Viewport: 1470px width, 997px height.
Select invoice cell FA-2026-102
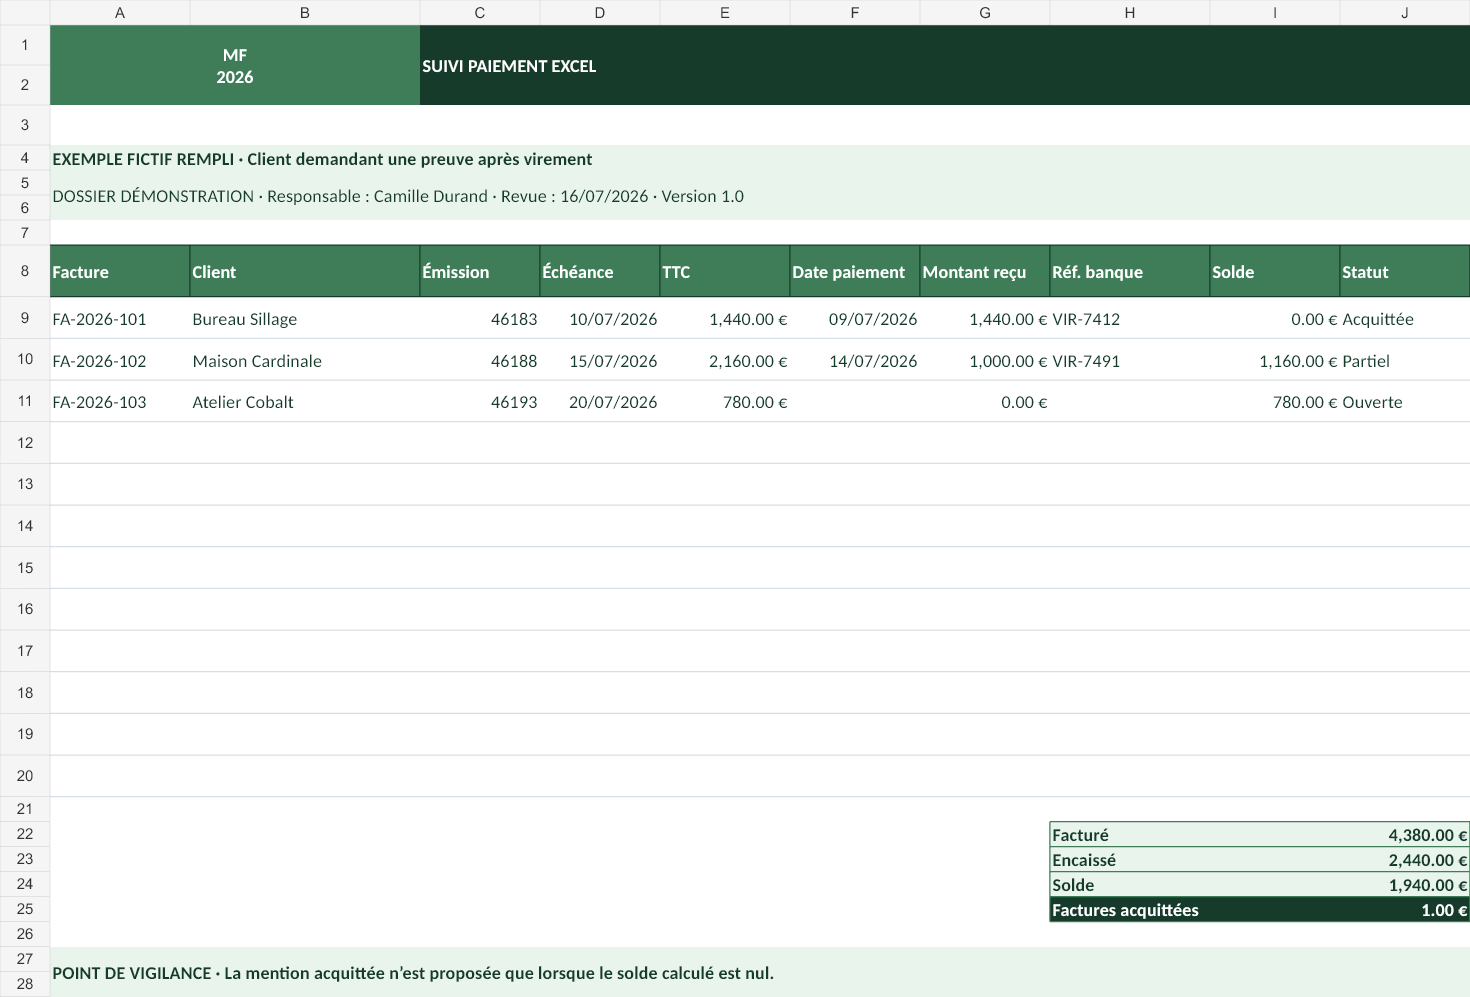(x=120, y=360)
